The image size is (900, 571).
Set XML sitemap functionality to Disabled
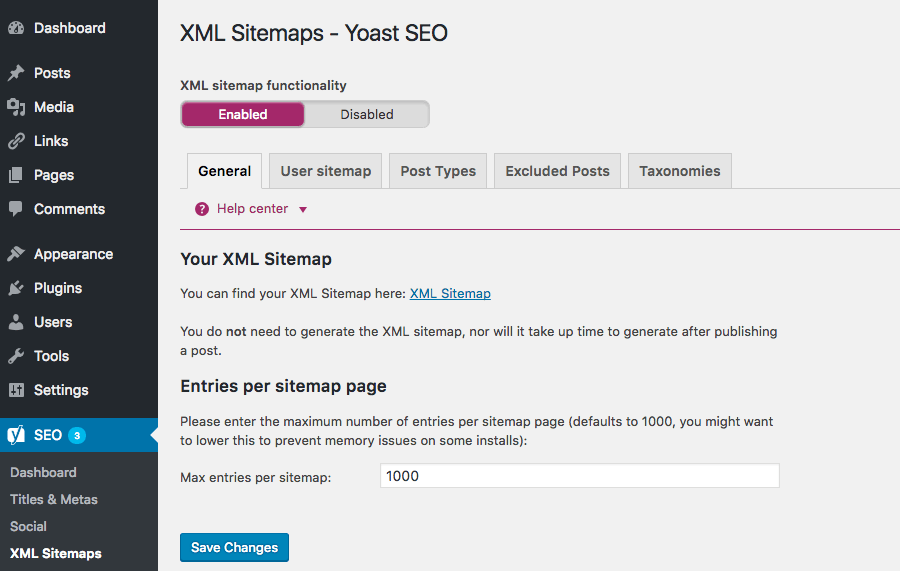[367, 114]
